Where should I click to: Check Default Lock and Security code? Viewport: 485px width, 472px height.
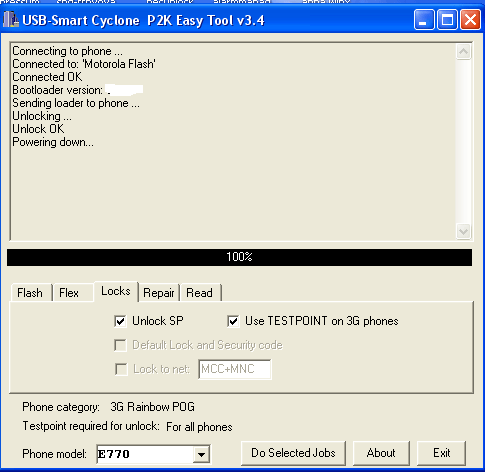120,345
